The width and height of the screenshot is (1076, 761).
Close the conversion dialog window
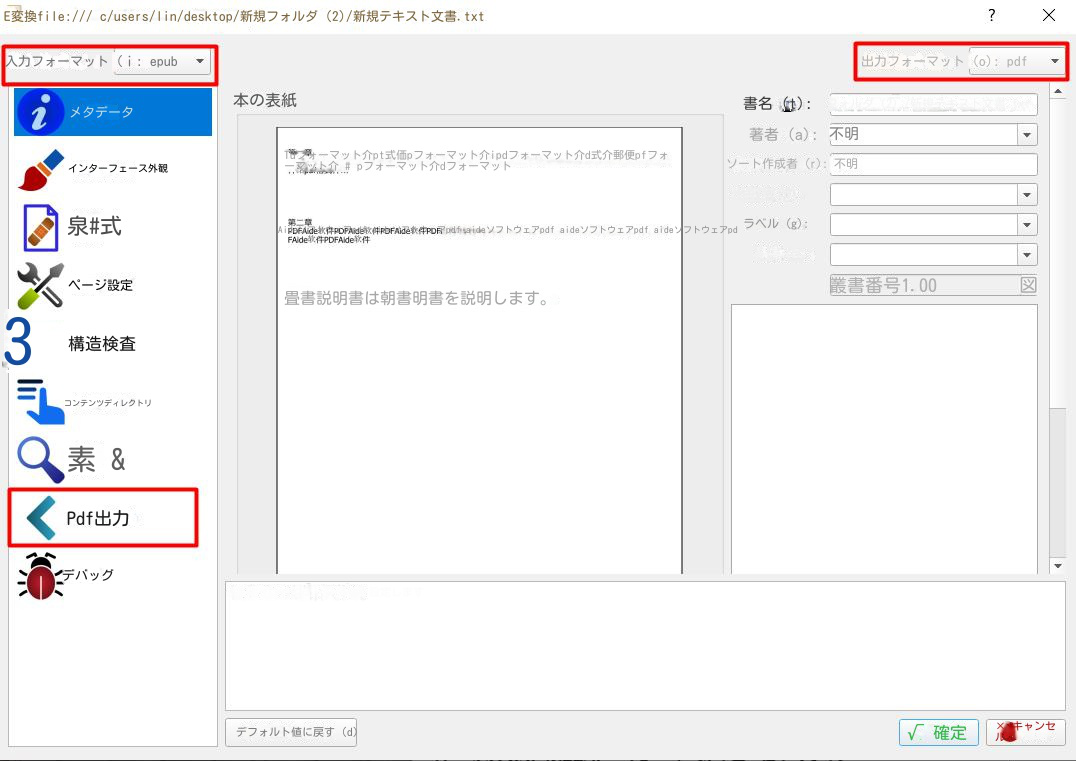tap(1049, 15)
